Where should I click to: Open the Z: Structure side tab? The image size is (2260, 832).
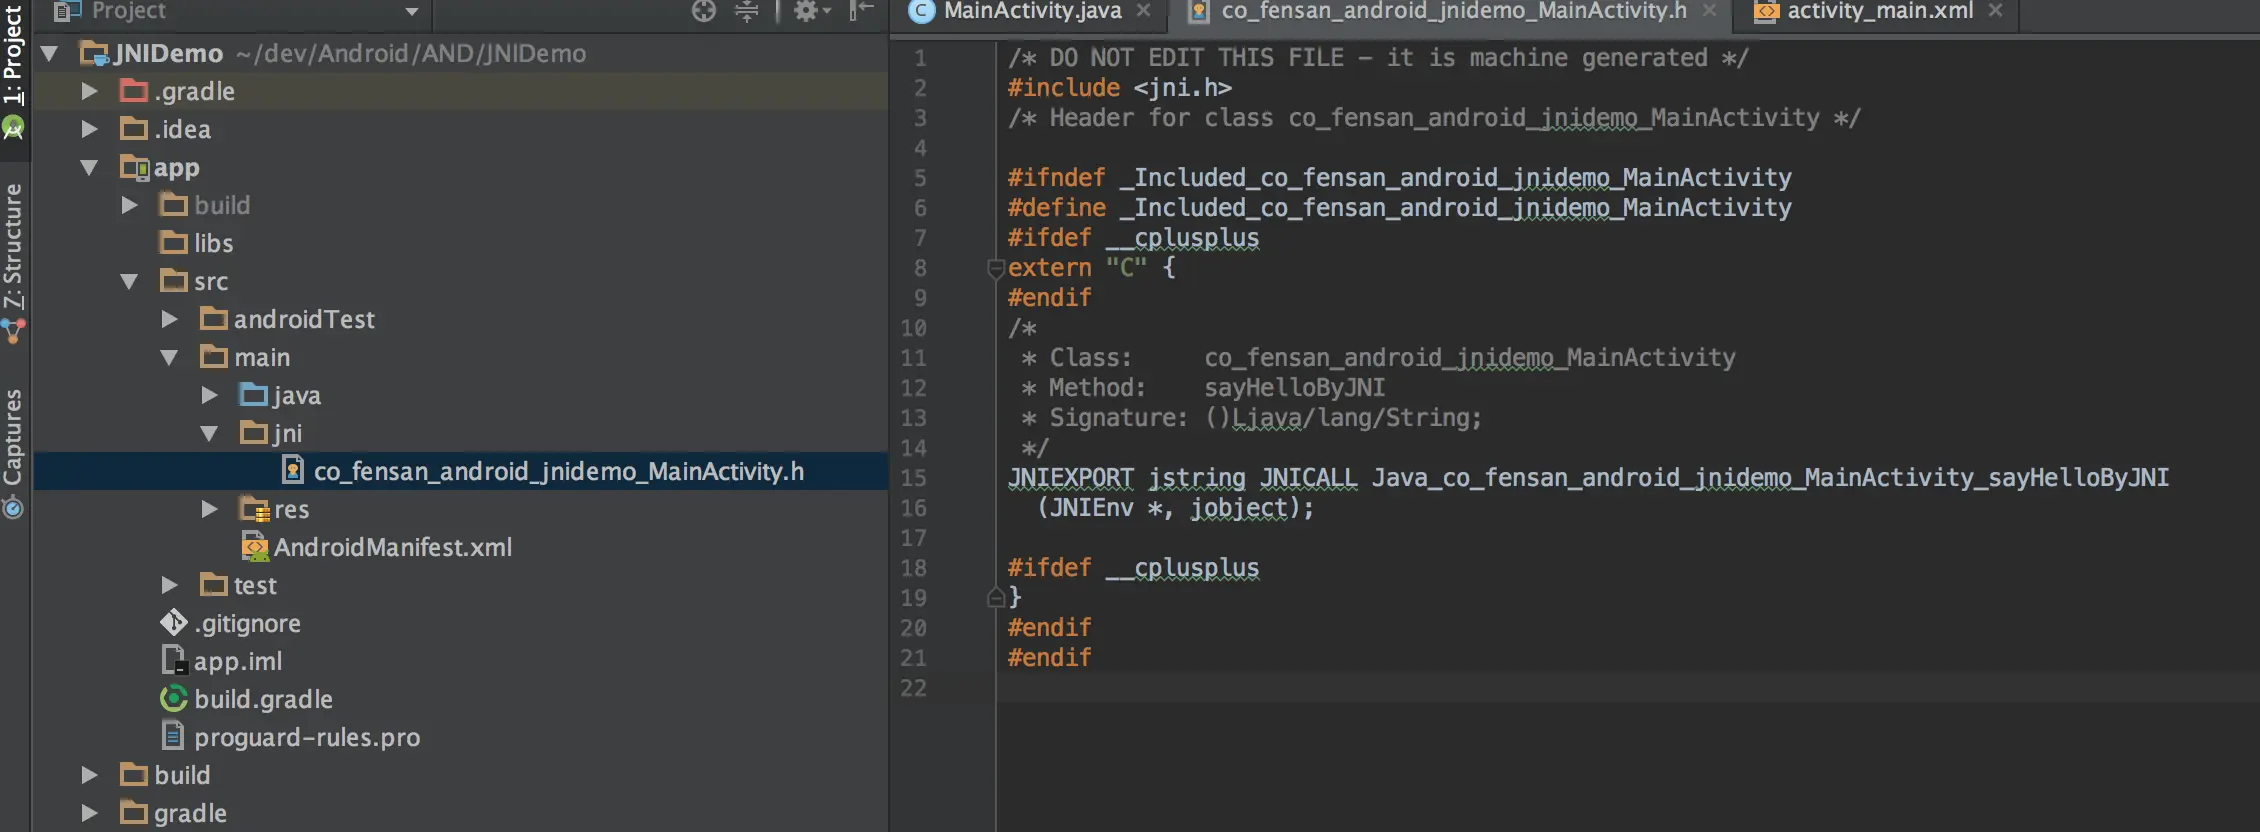[x=13, y=246]
